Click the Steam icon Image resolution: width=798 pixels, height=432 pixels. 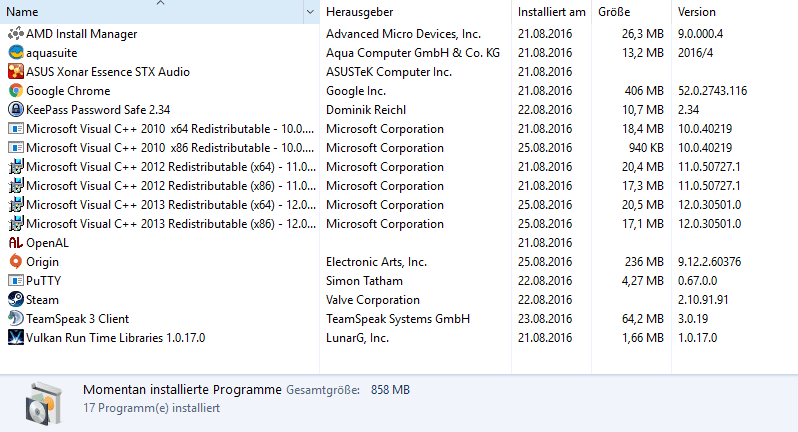click(x=16, y=300)
